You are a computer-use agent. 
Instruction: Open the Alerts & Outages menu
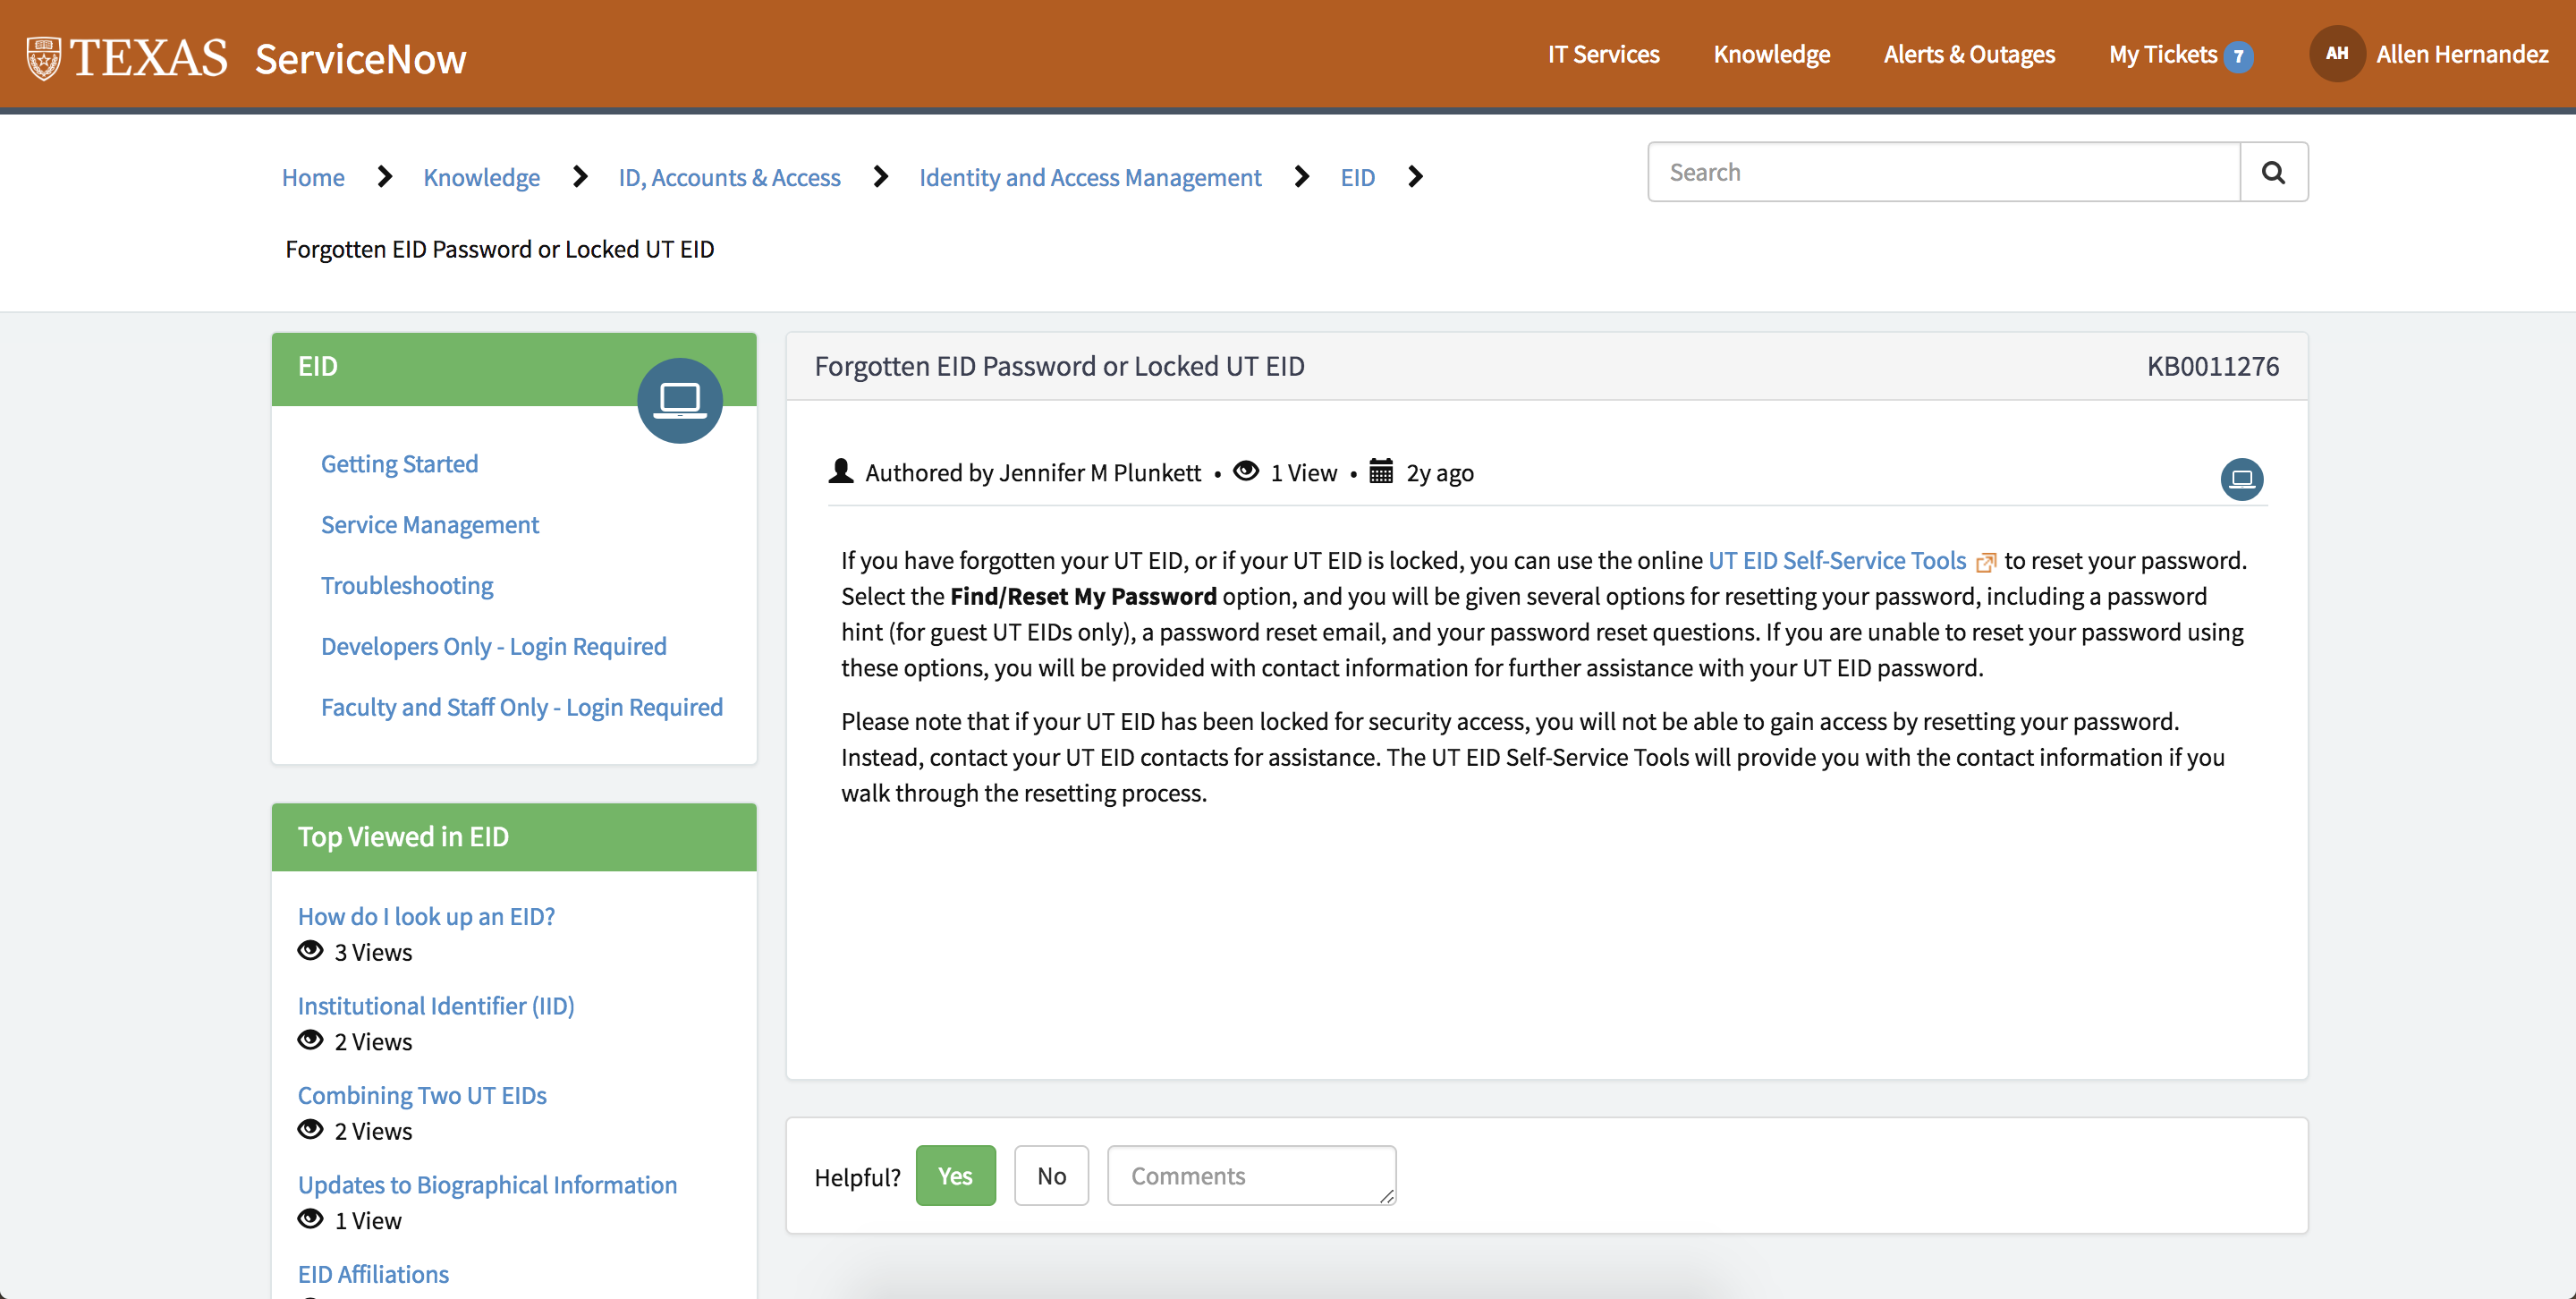[x=1968, y=54]
